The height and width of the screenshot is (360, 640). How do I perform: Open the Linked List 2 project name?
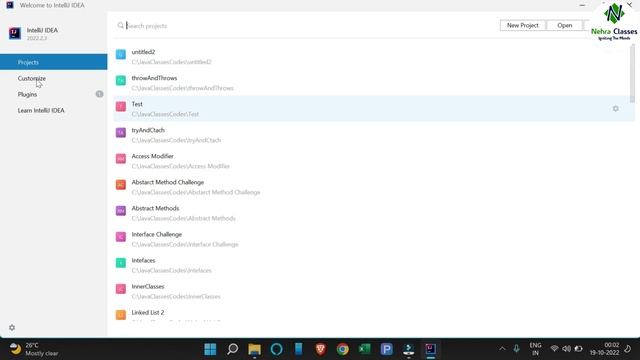[148, 313]
